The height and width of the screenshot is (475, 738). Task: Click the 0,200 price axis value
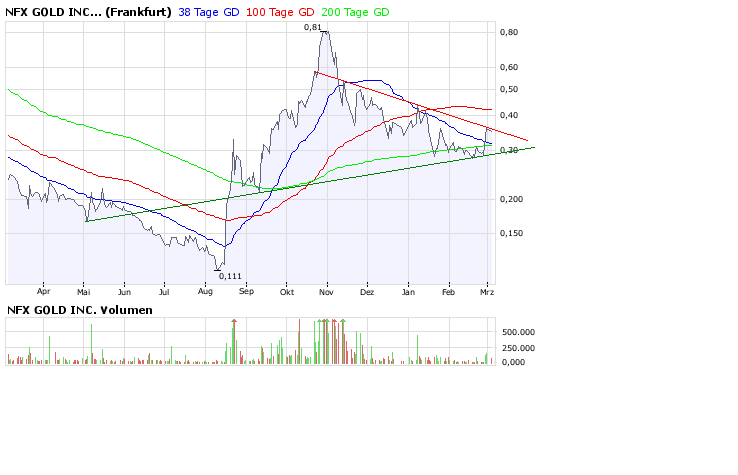[513, 199]
